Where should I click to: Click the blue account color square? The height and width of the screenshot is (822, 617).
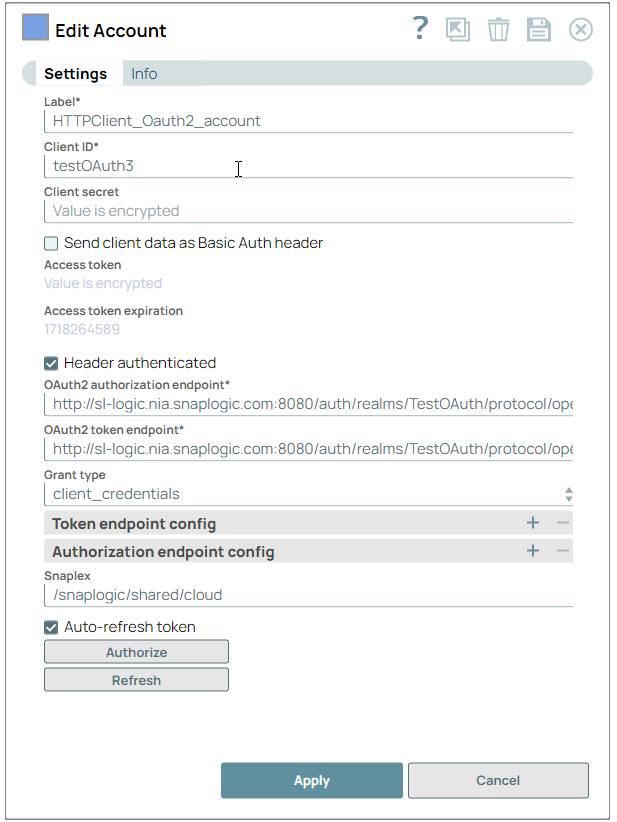(x=35, y=28)
